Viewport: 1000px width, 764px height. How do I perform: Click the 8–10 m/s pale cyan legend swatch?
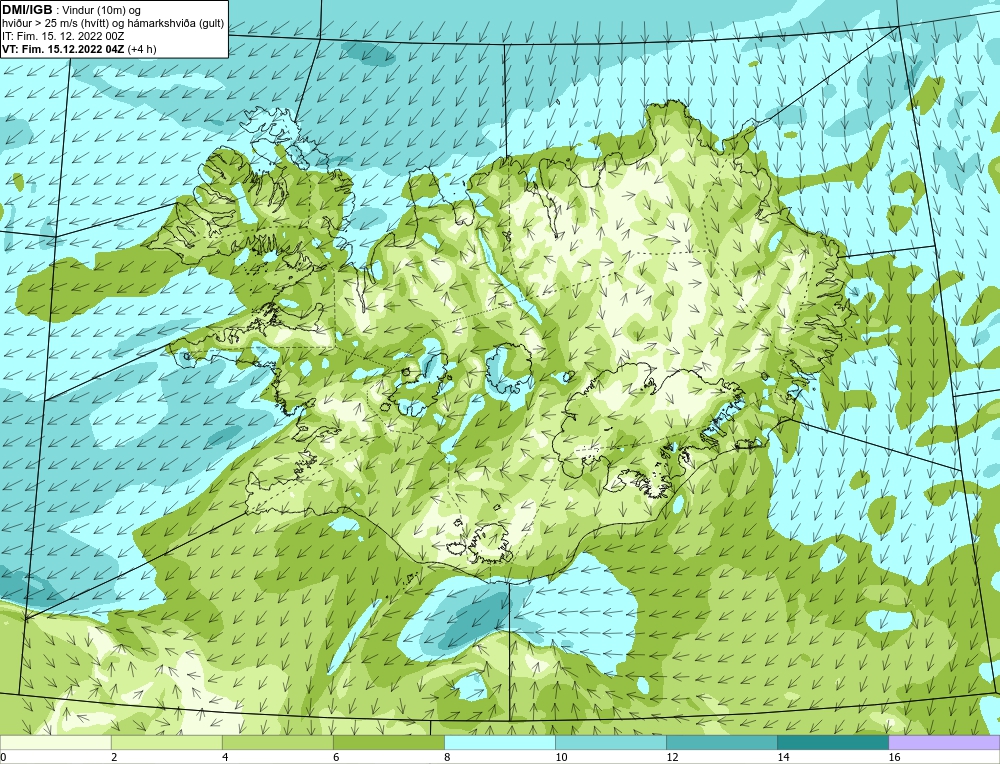point(499,742)
